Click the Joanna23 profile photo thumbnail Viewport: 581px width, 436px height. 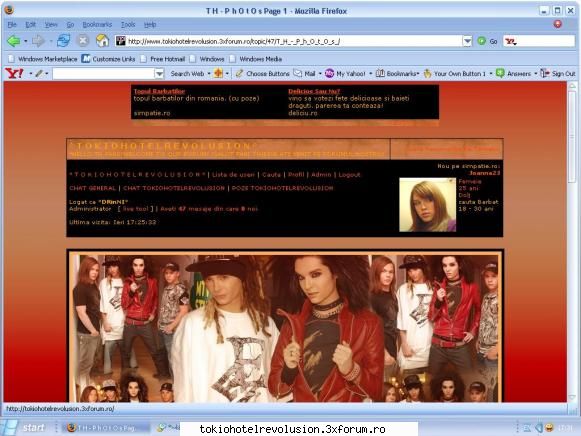pyautogui.click(x=428, y=205)
